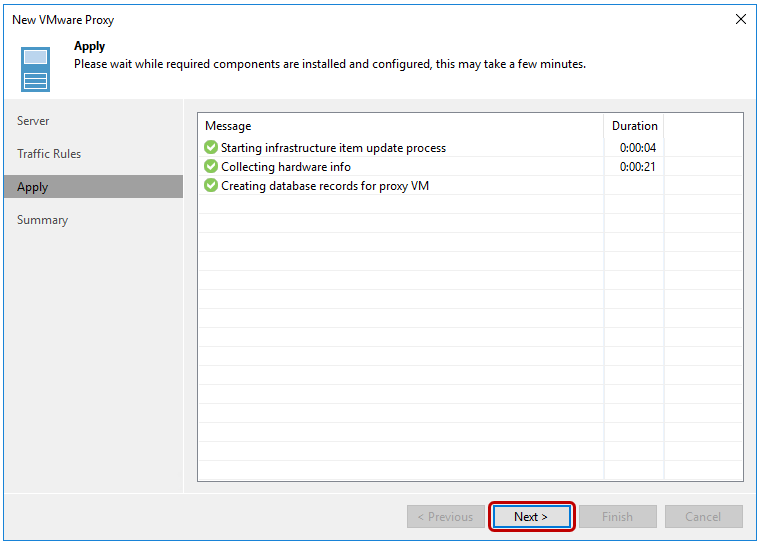Go to the Summary step
The height and width of the screenshot is (545, 762).
tap(43, 220)
